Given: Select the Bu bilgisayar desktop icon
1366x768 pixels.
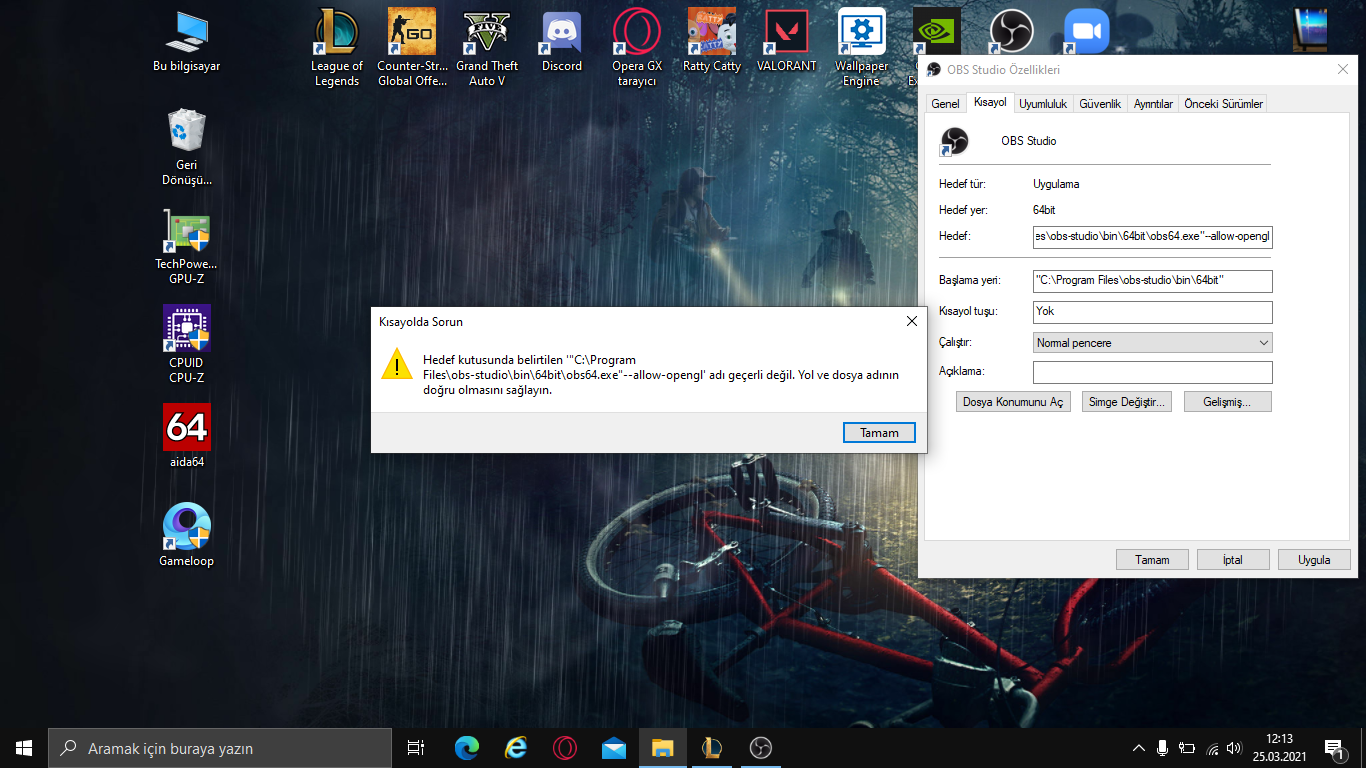Looking at the screenshot, I should click(x=186, y=42).
